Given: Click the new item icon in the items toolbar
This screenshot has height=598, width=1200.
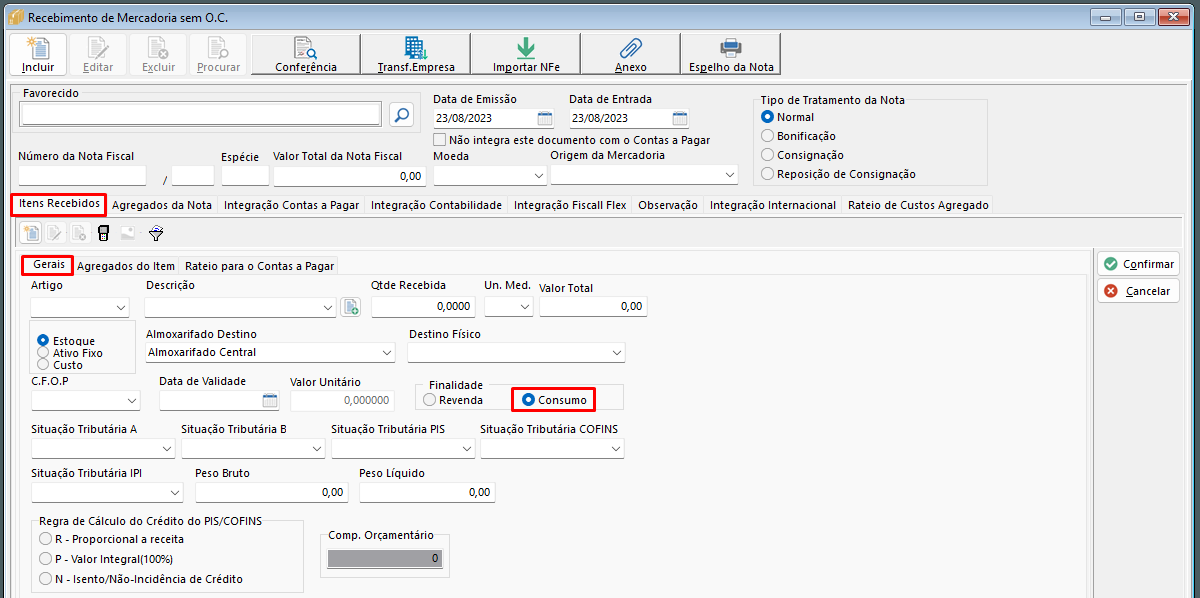Looking at the screenshot, I should tap(32, 233).
